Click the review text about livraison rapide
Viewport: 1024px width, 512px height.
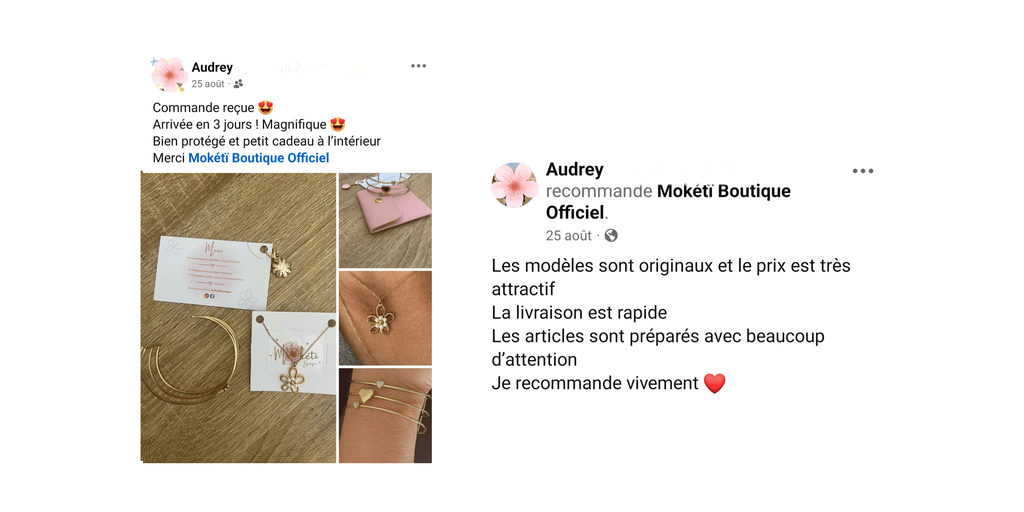(579, 313)
